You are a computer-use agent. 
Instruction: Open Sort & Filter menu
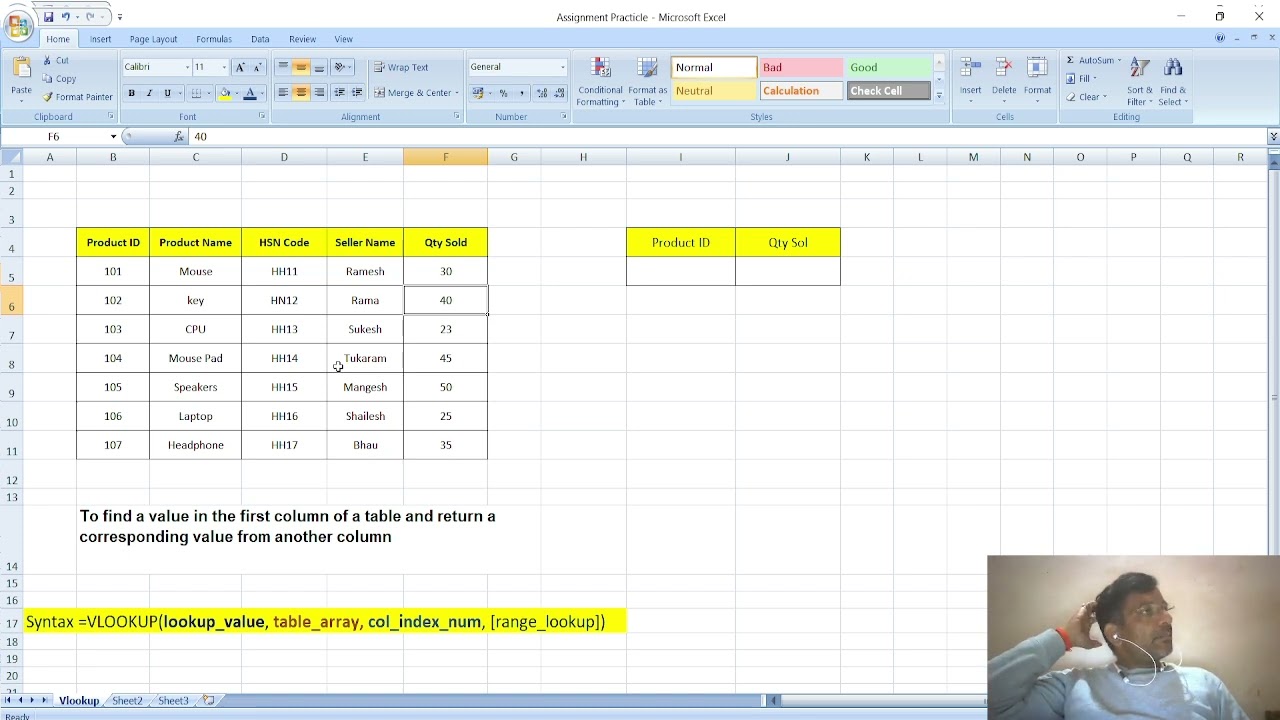1139,81
